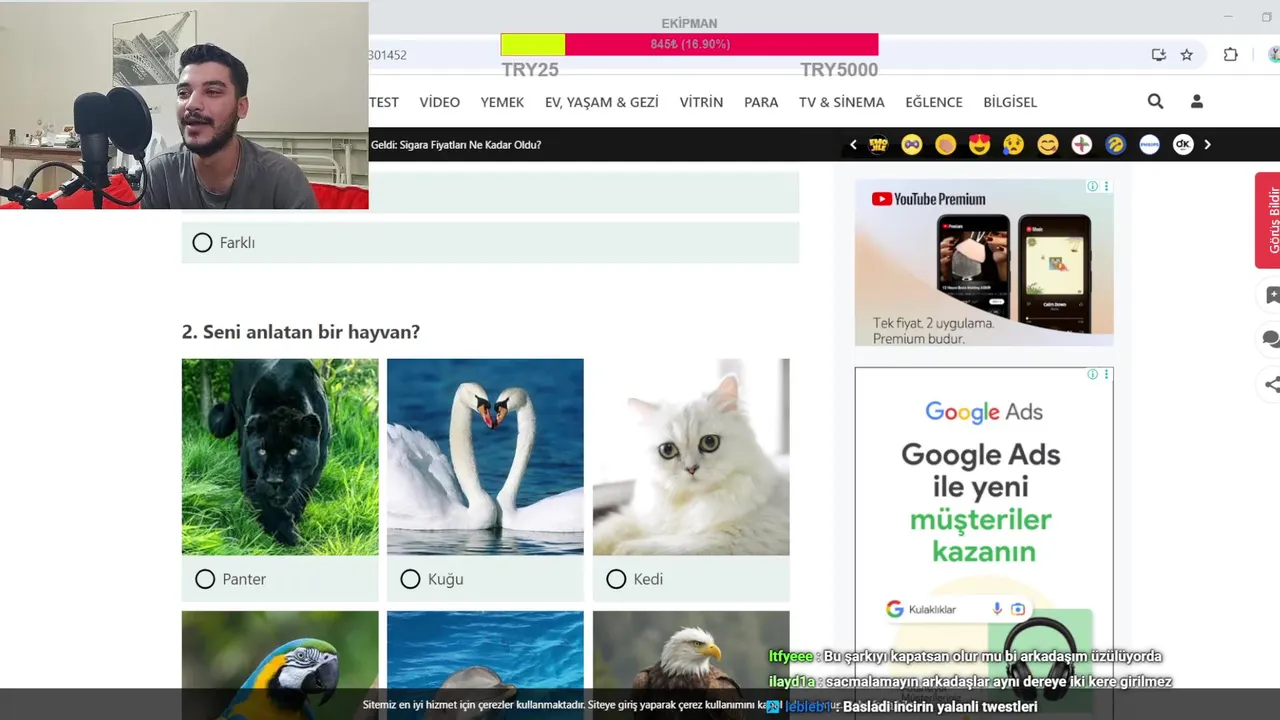This screenshot has width=1280, height=720.
Task: Open ad options menu on YouTube Premium ad
Action: tap(1106, 186)
